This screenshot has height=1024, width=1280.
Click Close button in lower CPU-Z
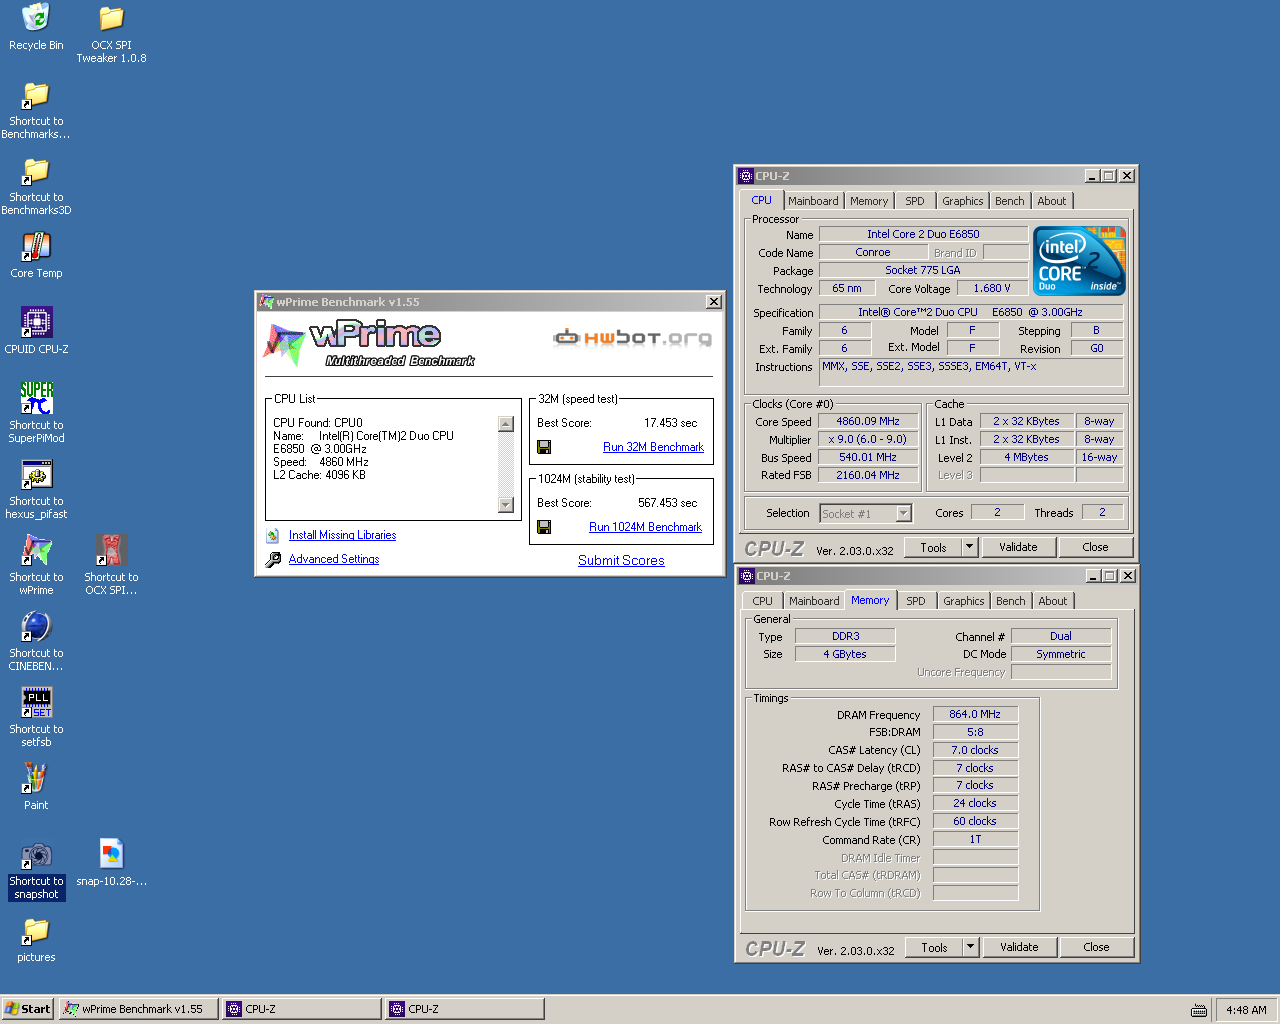1096,947
